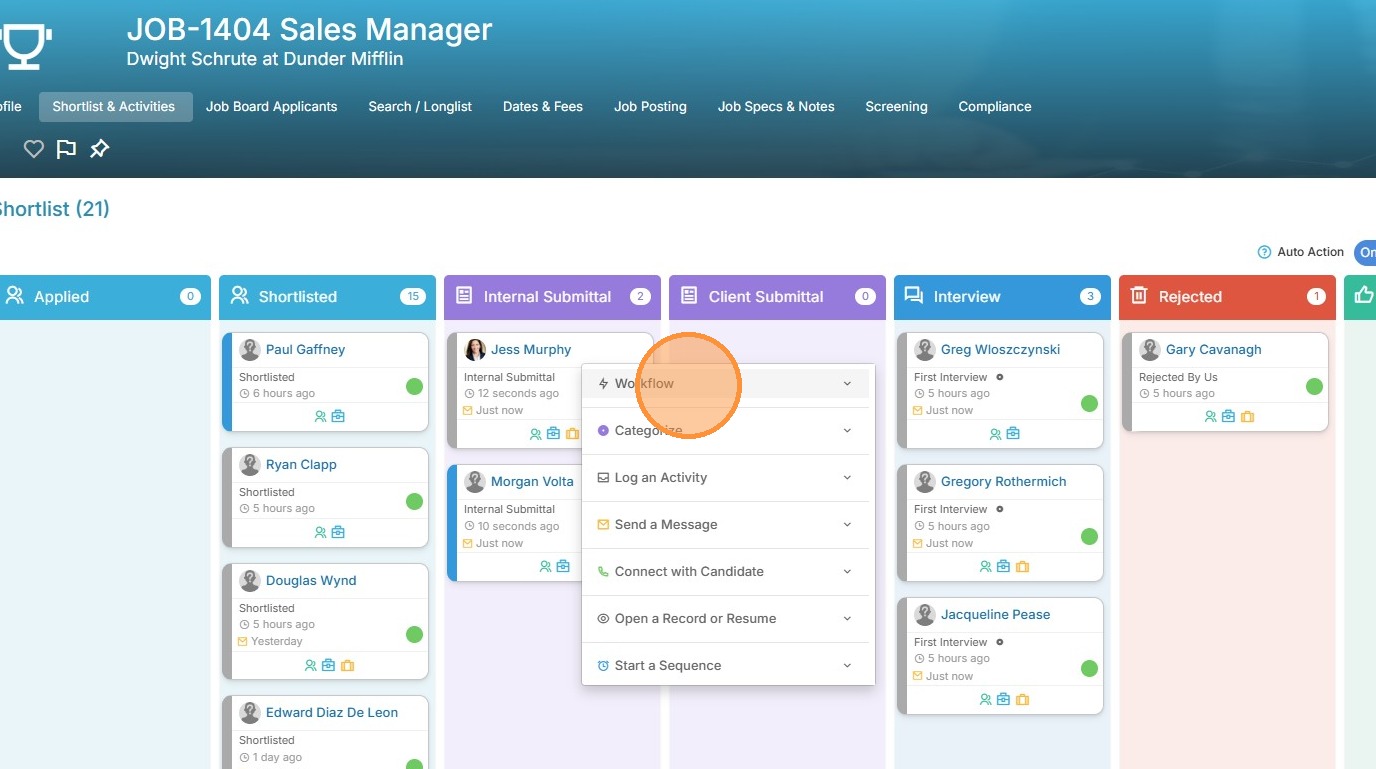The image size is (1376, 769).
Task: Click the teal people icon on Douglas Wynd's card
Action: (x=311, y=665)
